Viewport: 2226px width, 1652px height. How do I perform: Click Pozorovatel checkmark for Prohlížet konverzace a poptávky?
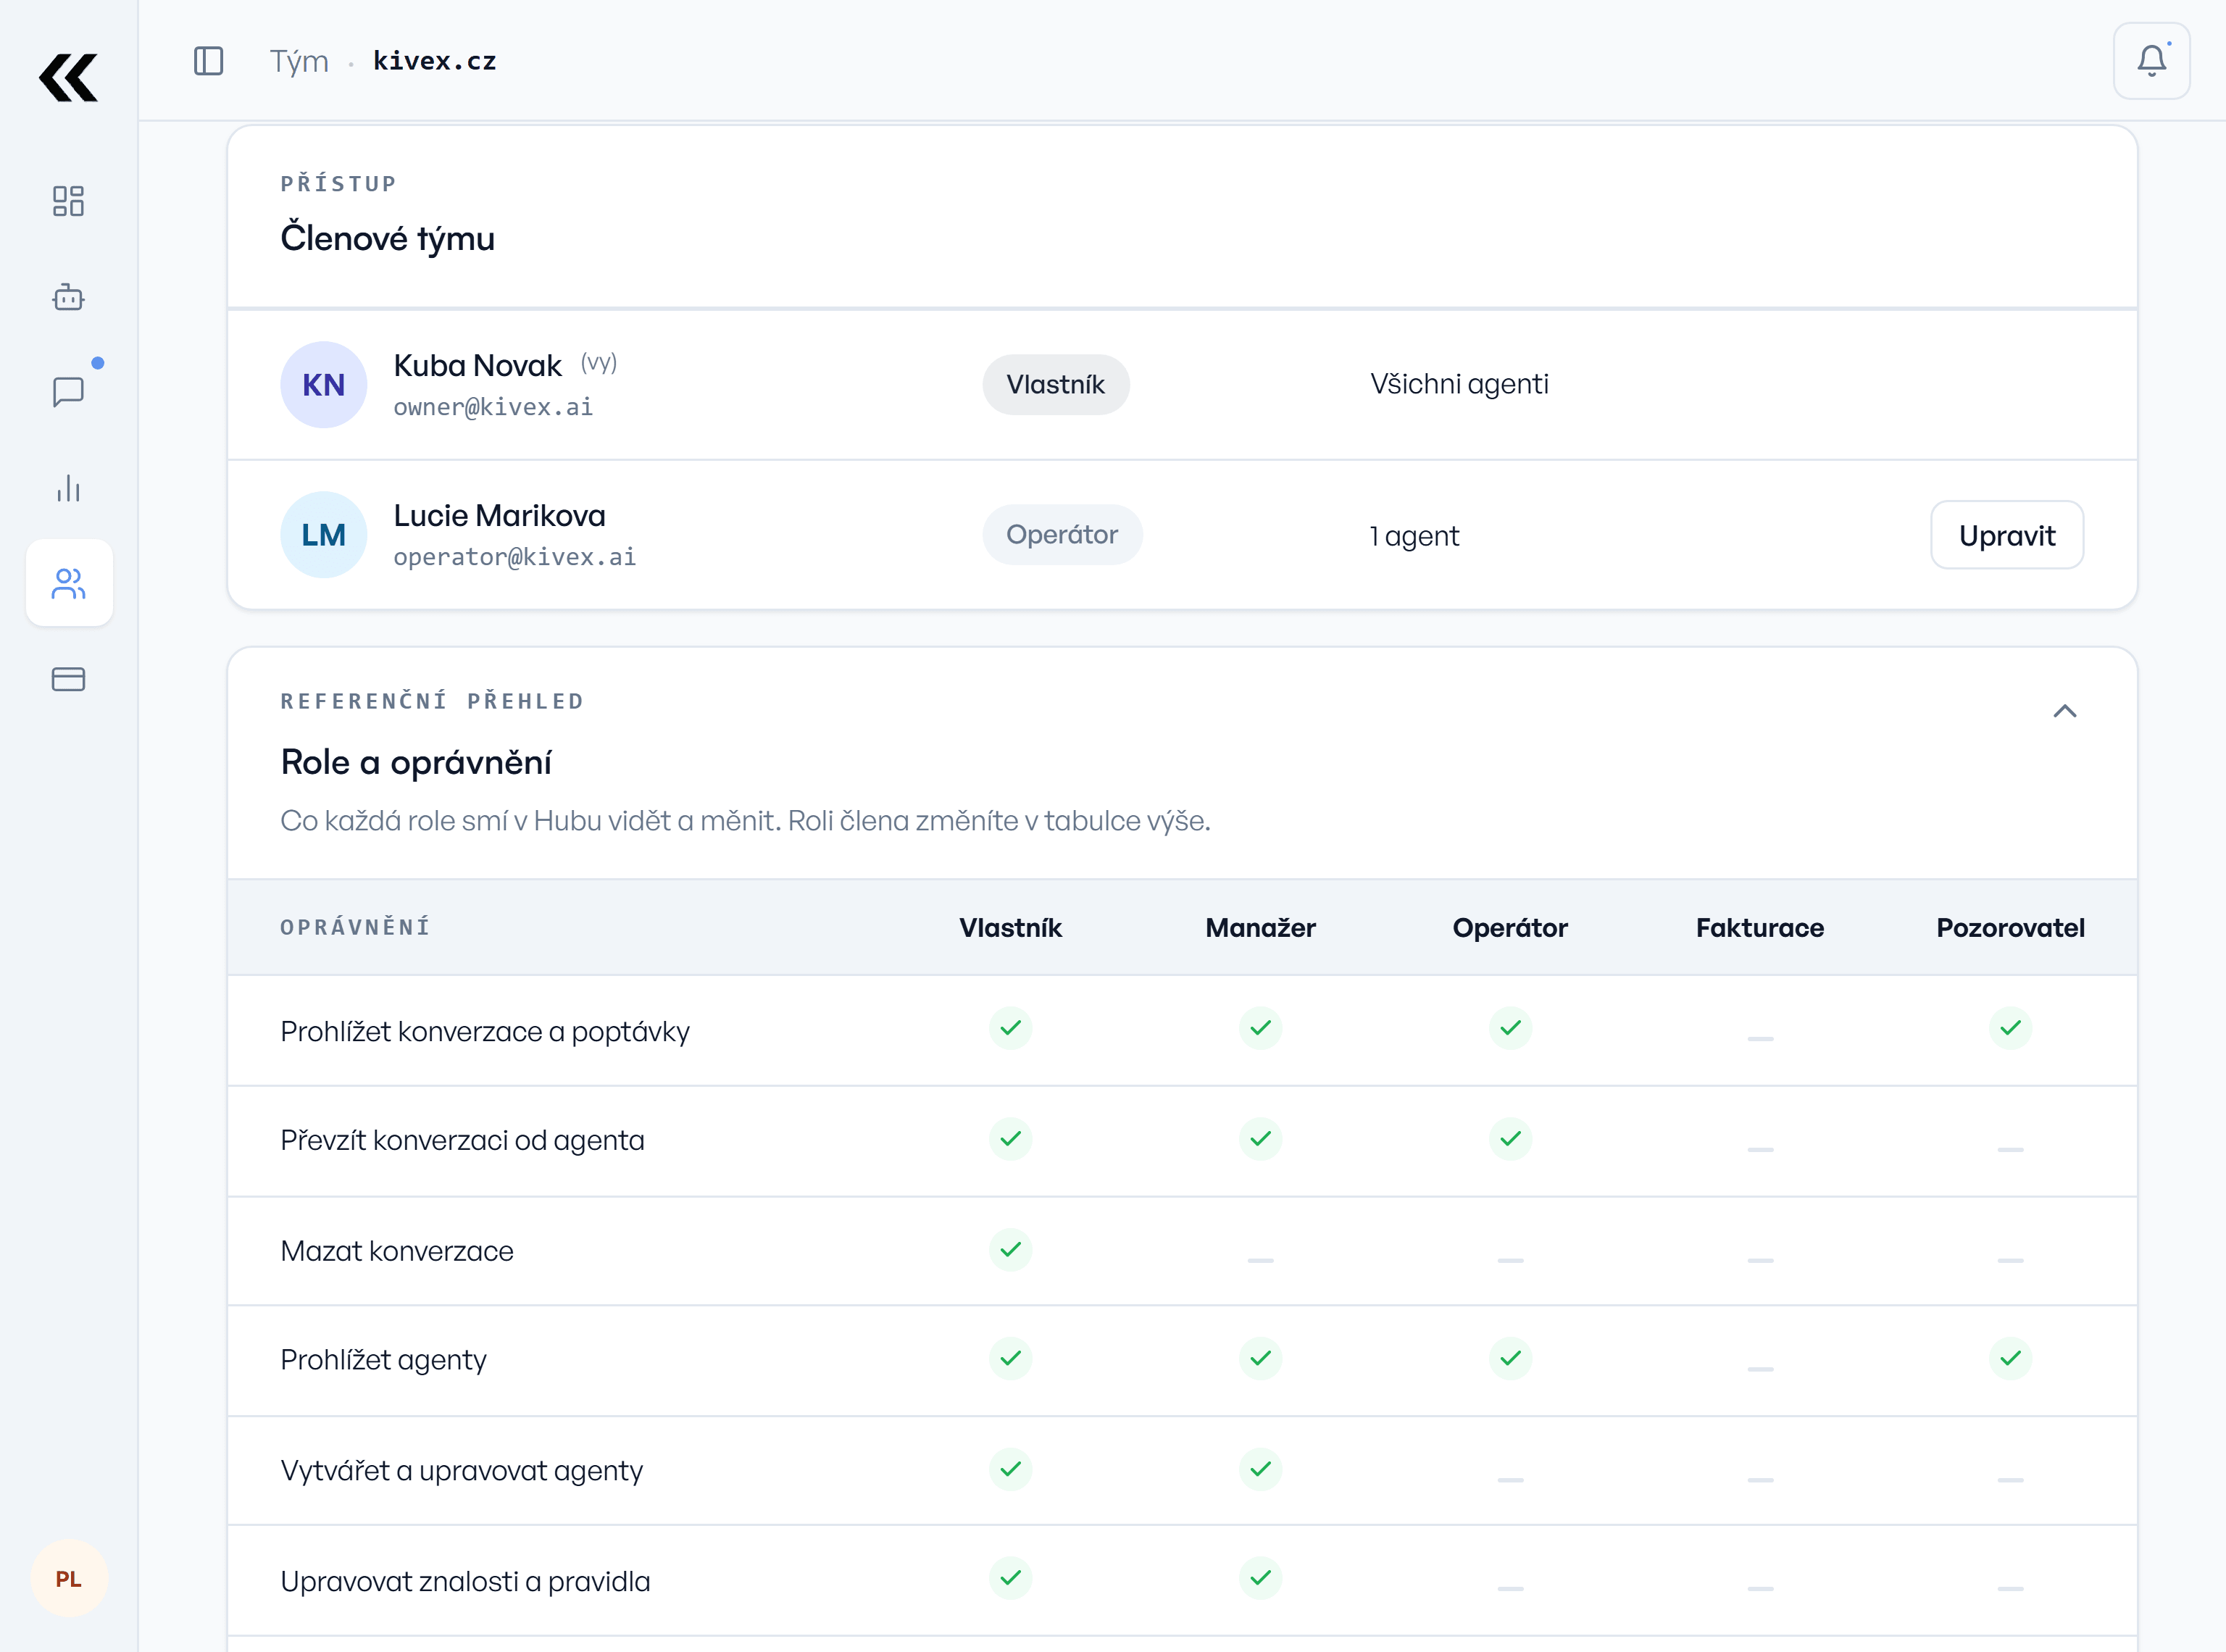pos(2010,1027)
